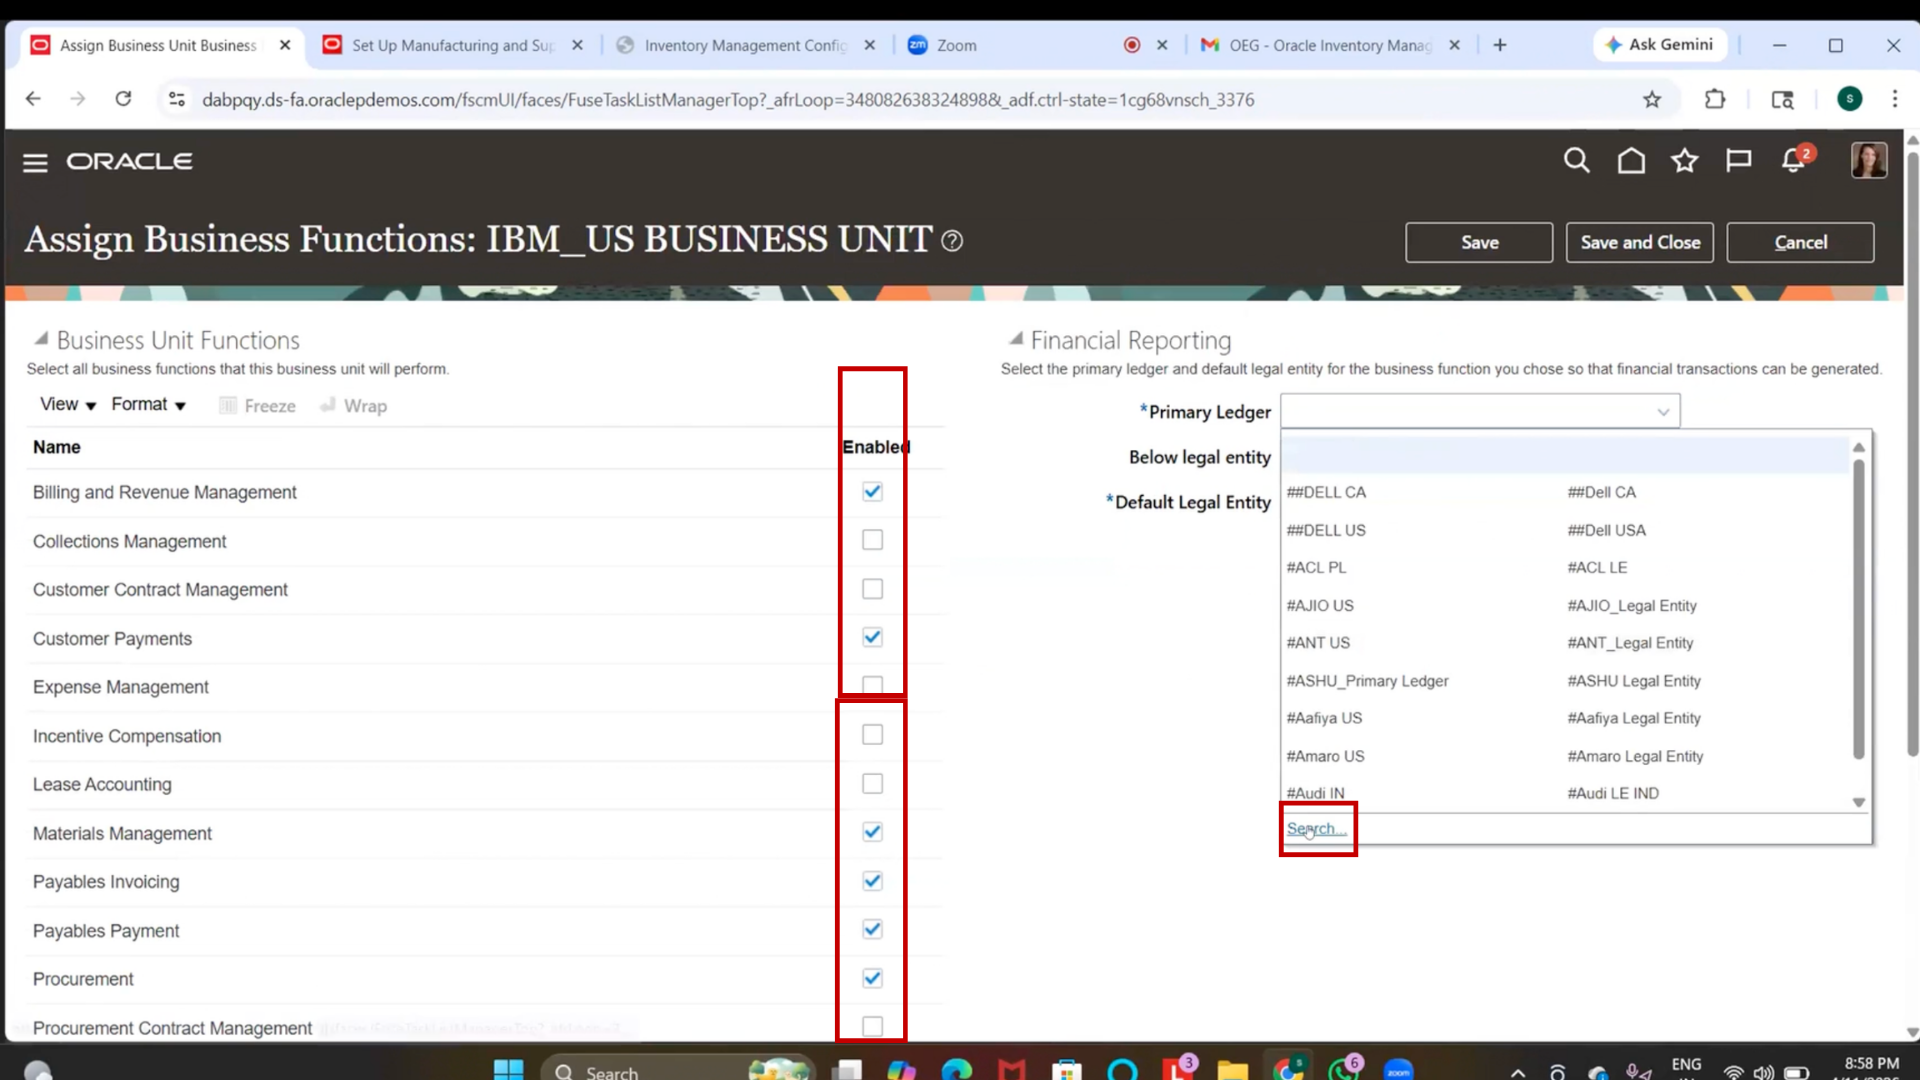Uncheck Billing and Revenue Management enabled
Viewport: 1920px width, 1080px height.
[872, 492]
